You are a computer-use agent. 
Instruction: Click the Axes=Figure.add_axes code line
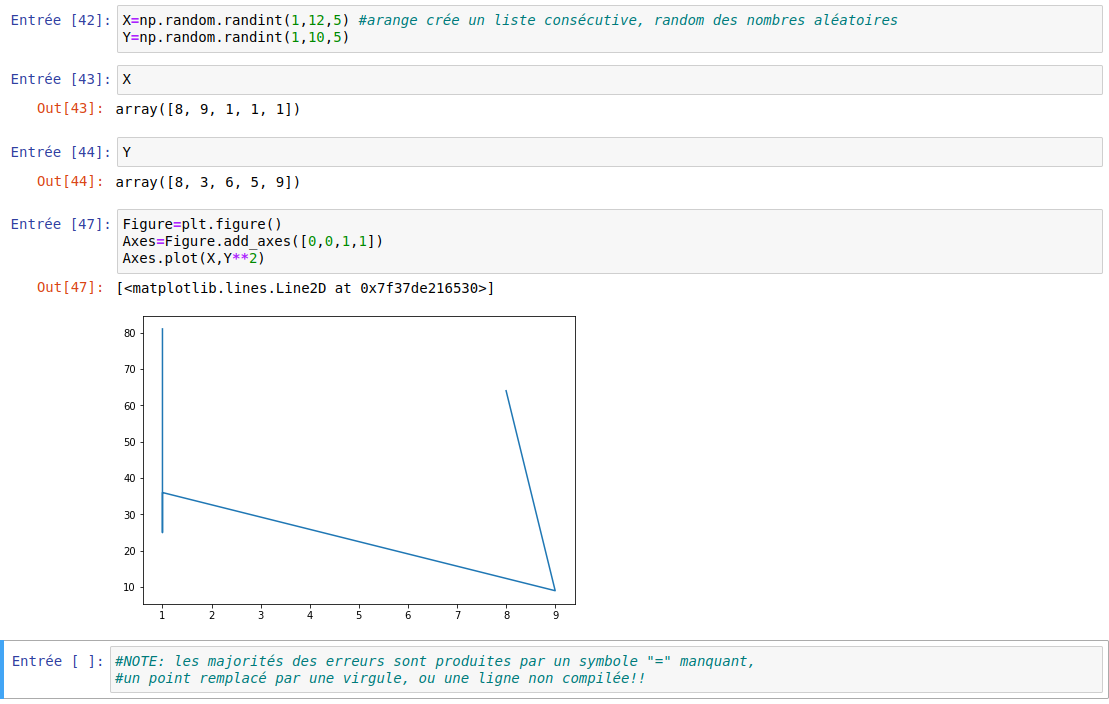pos(252,241)
